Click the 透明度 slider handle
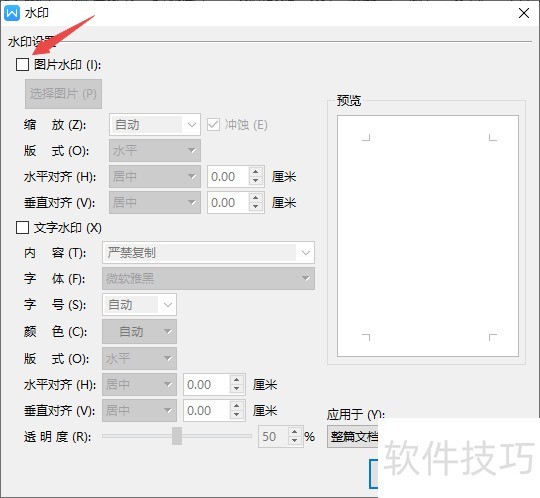The height and width of the screenshot is (498, 540). 177,436
